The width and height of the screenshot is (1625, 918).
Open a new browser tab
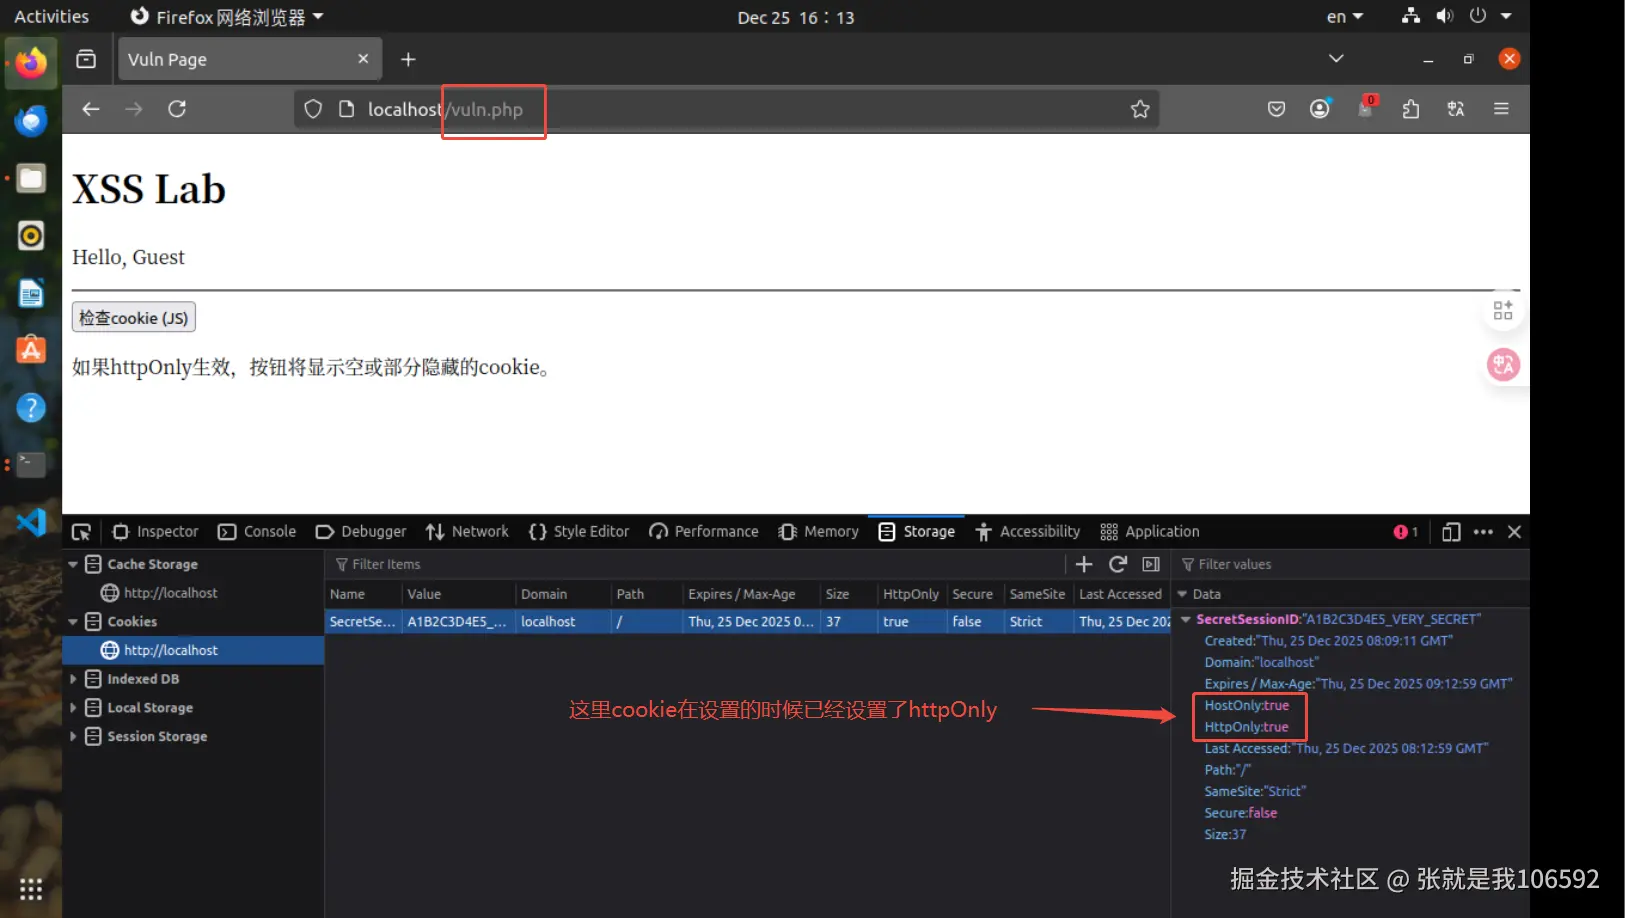tap(408, 59)
